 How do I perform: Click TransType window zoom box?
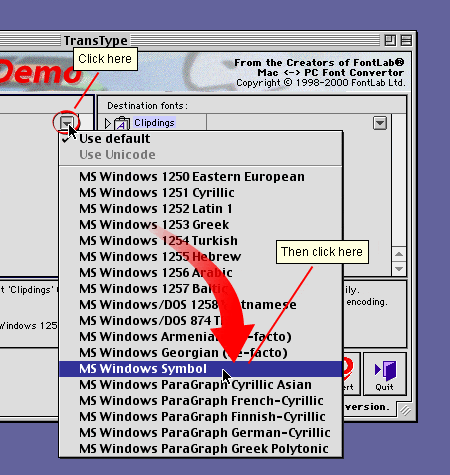[390, 41]
